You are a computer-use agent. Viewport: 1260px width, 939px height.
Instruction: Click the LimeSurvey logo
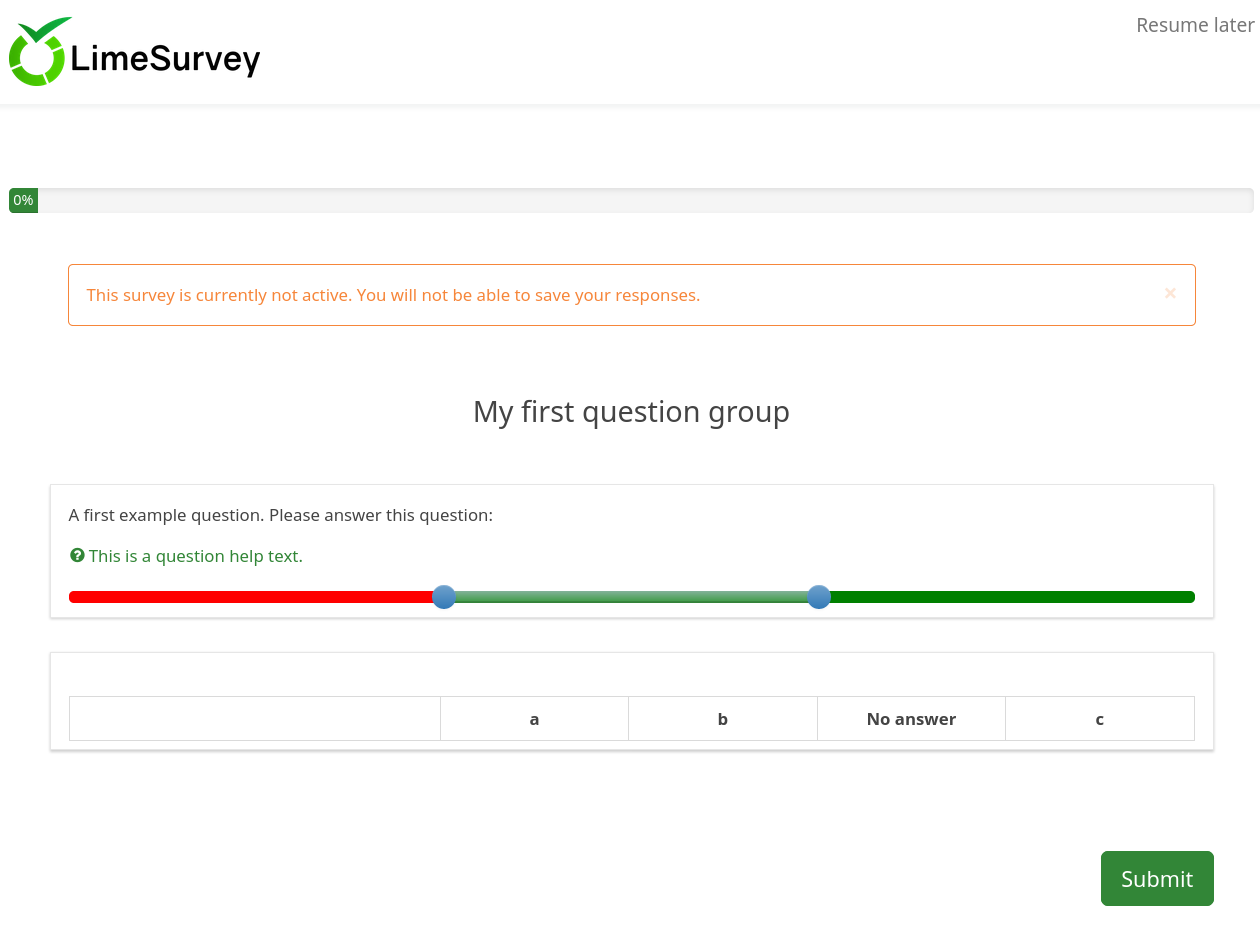134,52
